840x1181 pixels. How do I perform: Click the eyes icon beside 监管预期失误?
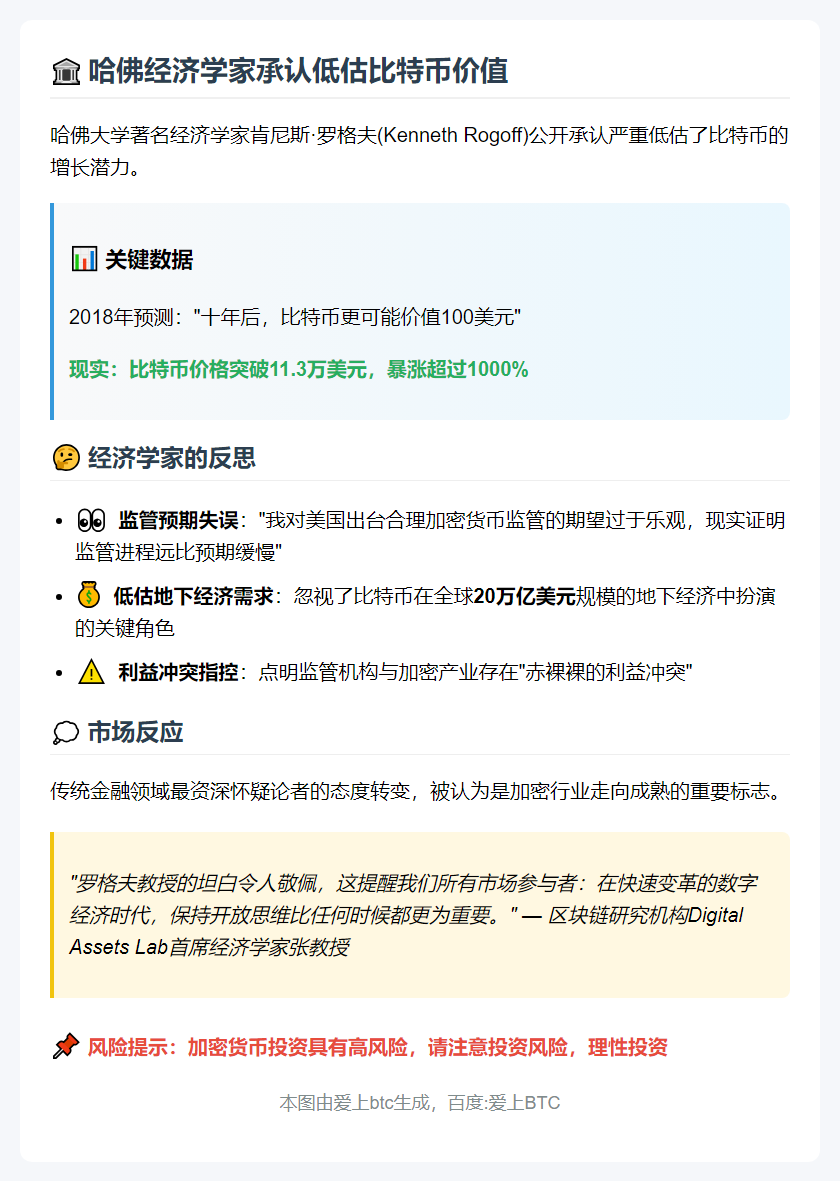pyautogui.click(x=92, y=517)
